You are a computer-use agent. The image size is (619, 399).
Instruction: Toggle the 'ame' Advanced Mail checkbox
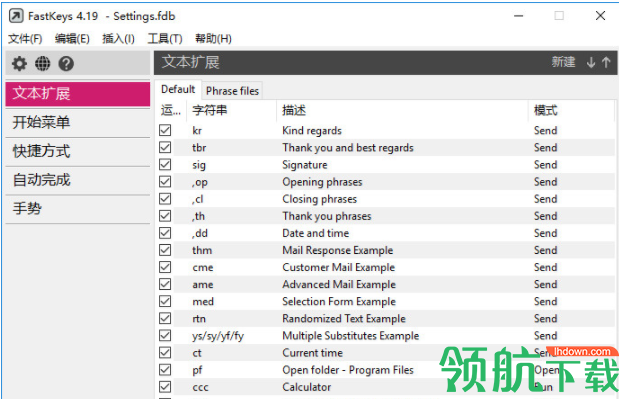(x=165, y=284)
